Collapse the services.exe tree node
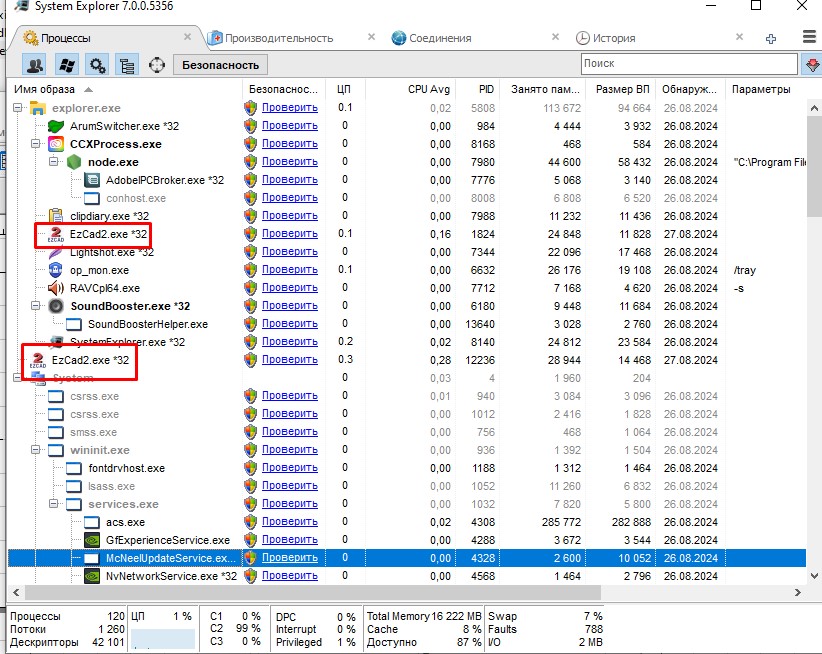 (54, 504)
